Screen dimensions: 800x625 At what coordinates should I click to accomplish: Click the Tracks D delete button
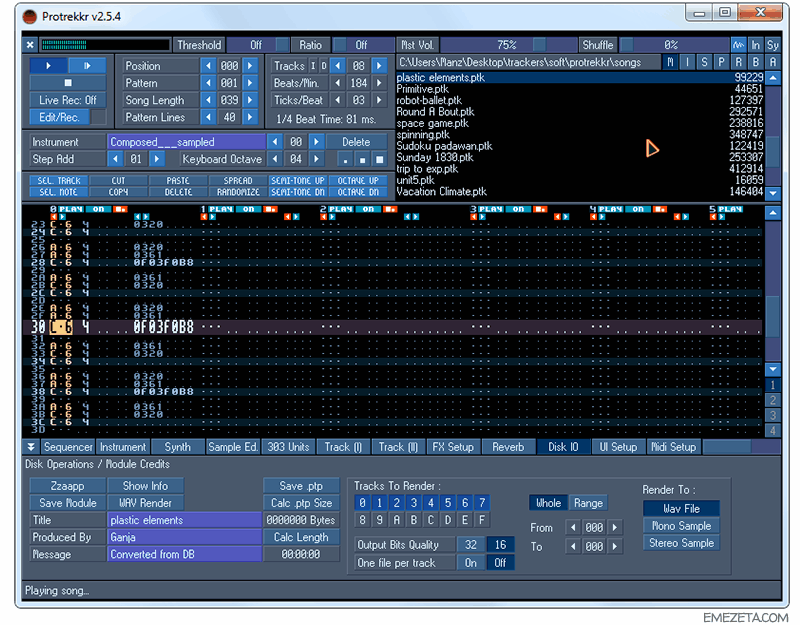323,66
